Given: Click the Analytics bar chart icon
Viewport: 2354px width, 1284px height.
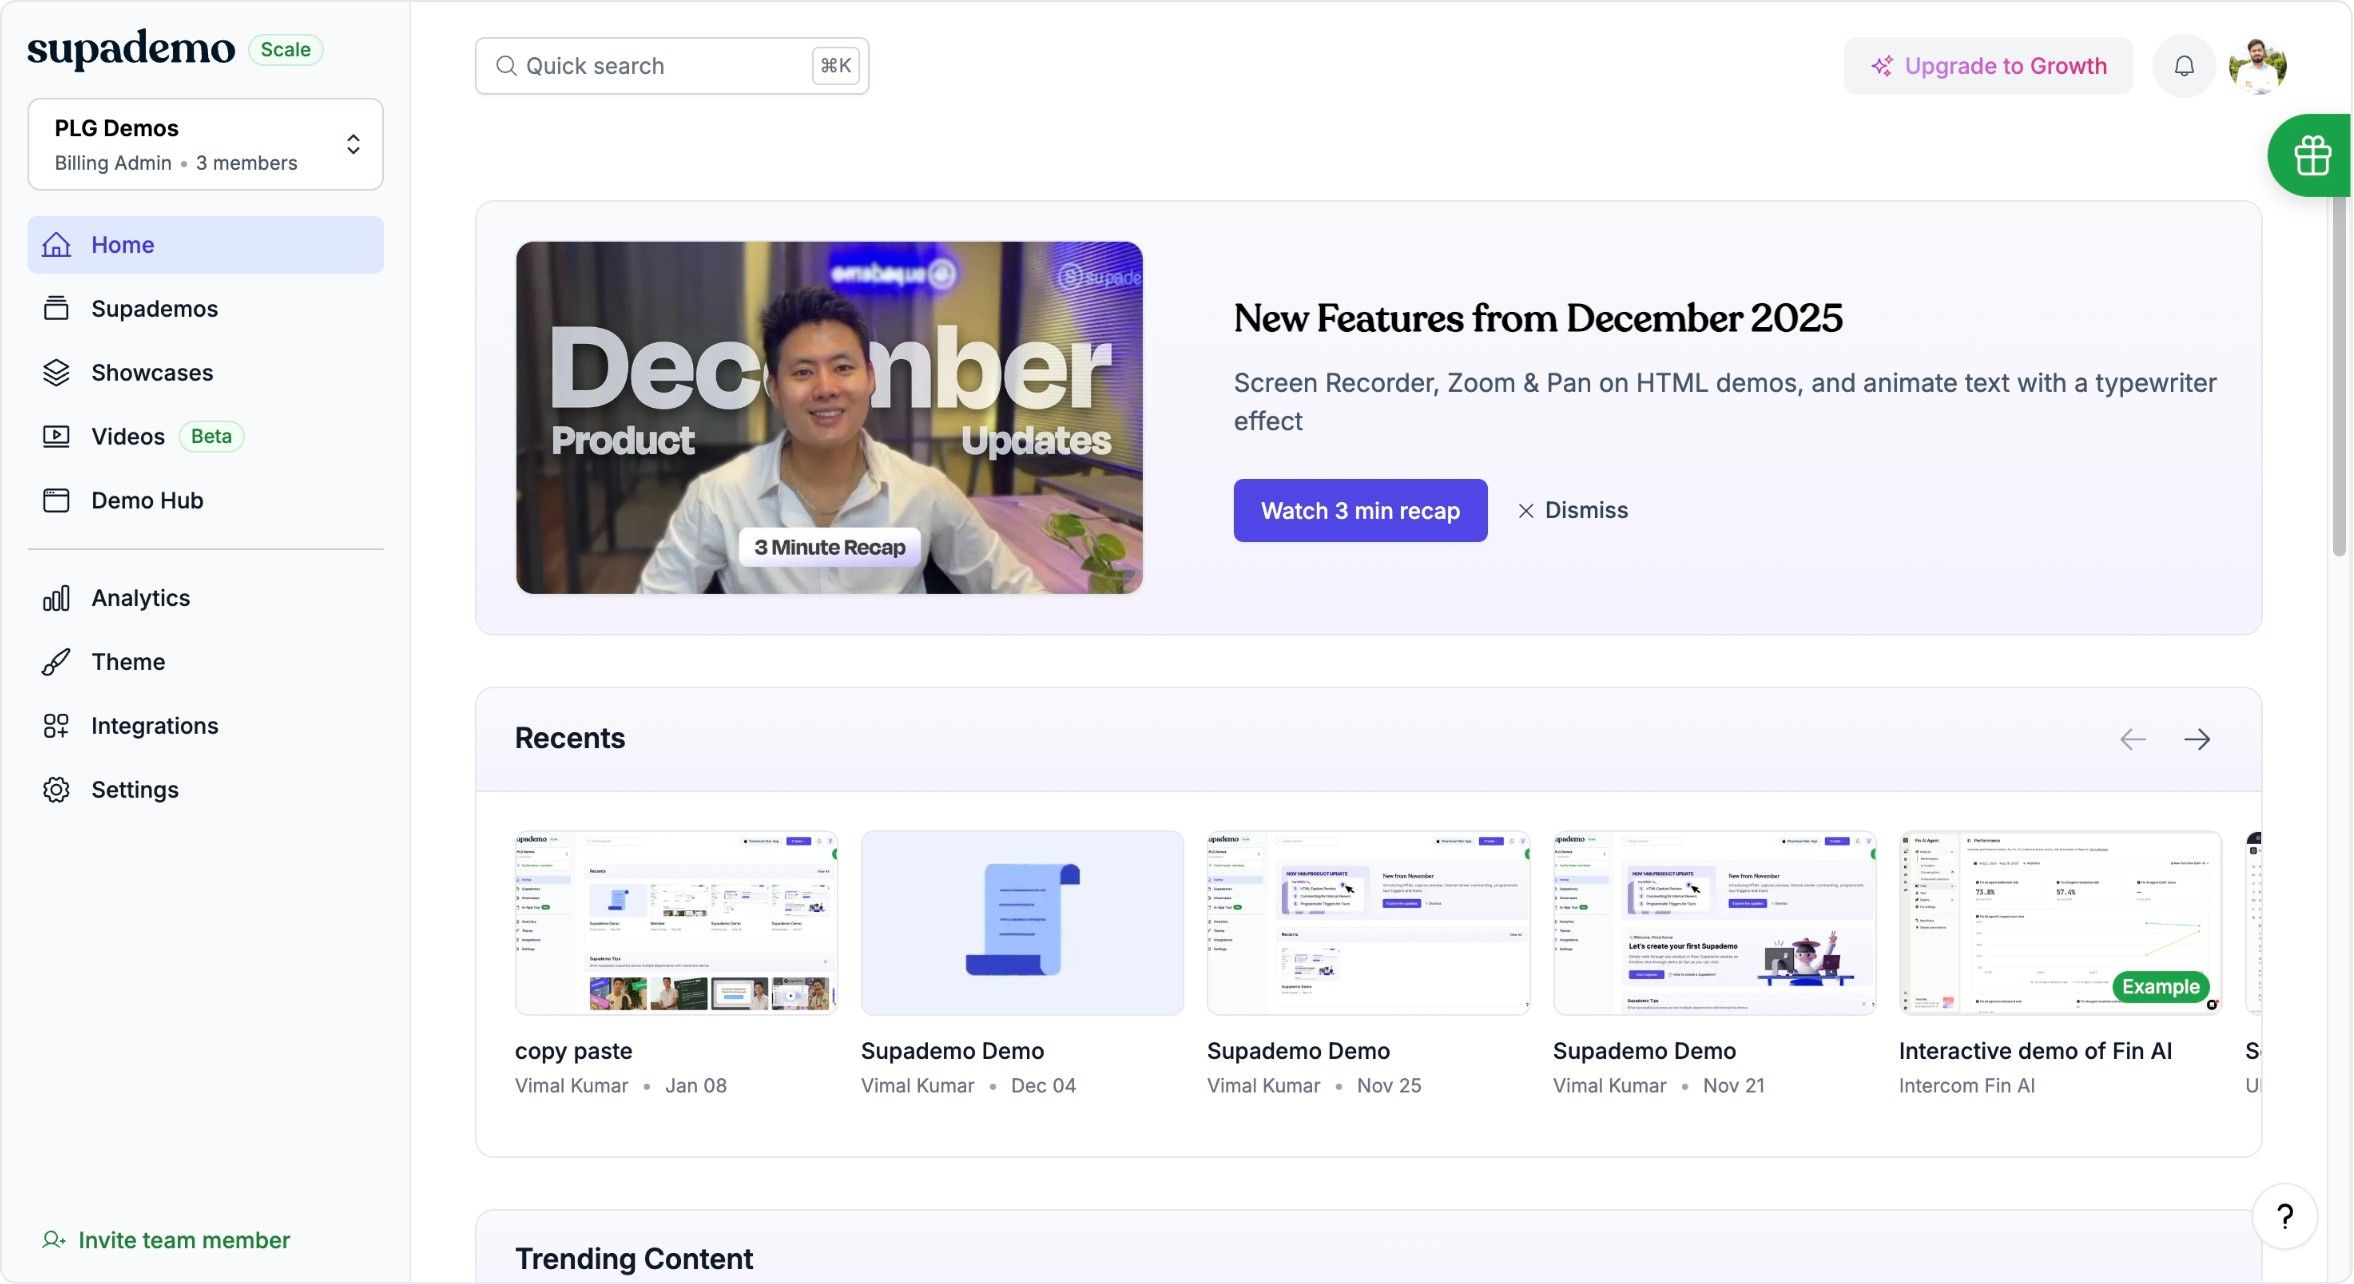Looking at the screenshot, I should [x=56, y=598].
